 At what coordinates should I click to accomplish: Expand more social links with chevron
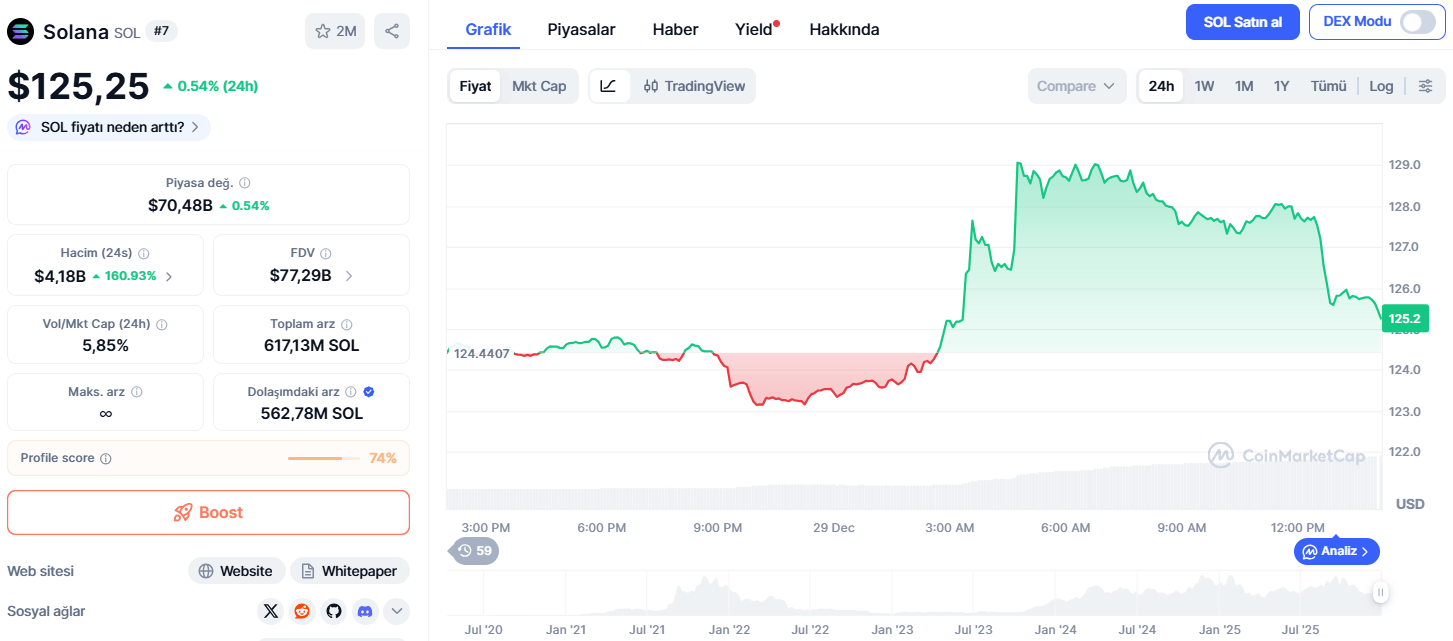(x=396, y=611)
